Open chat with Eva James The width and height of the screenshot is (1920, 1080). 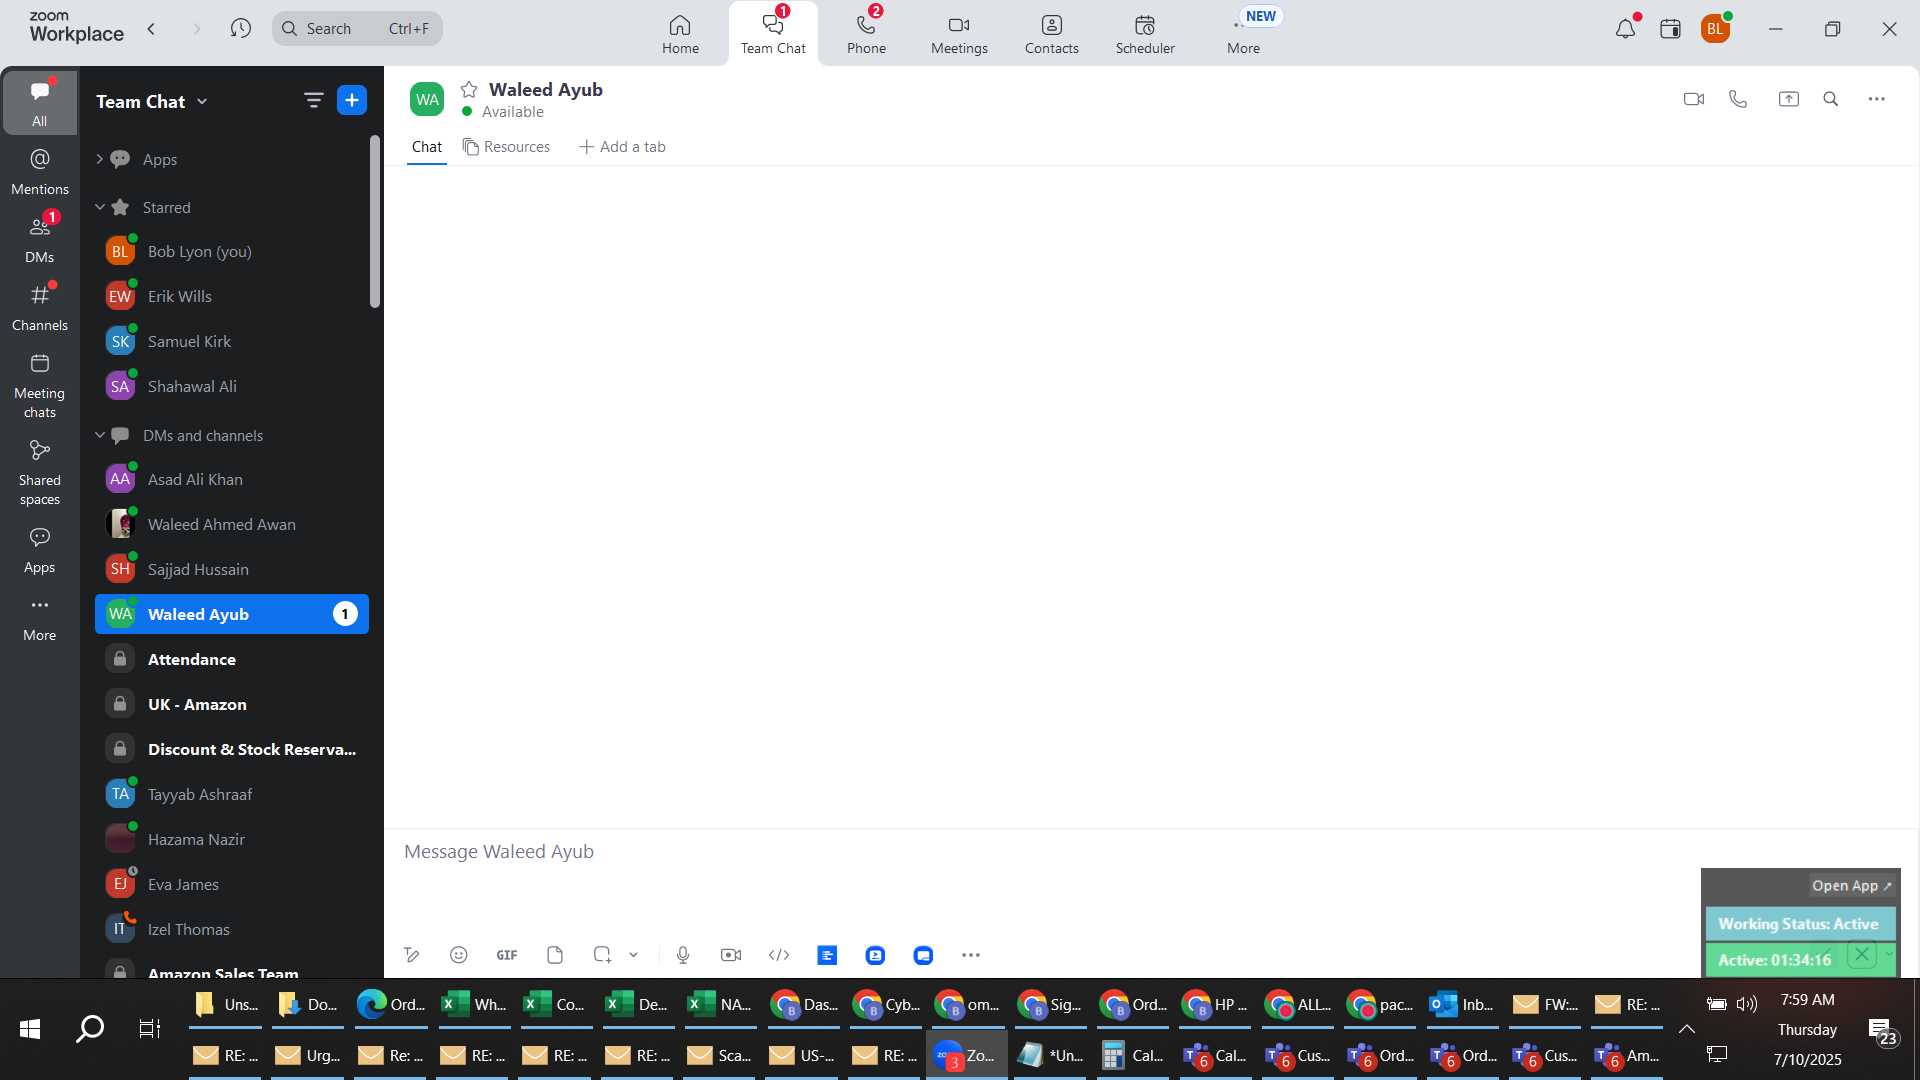click(x=232, y=884)
